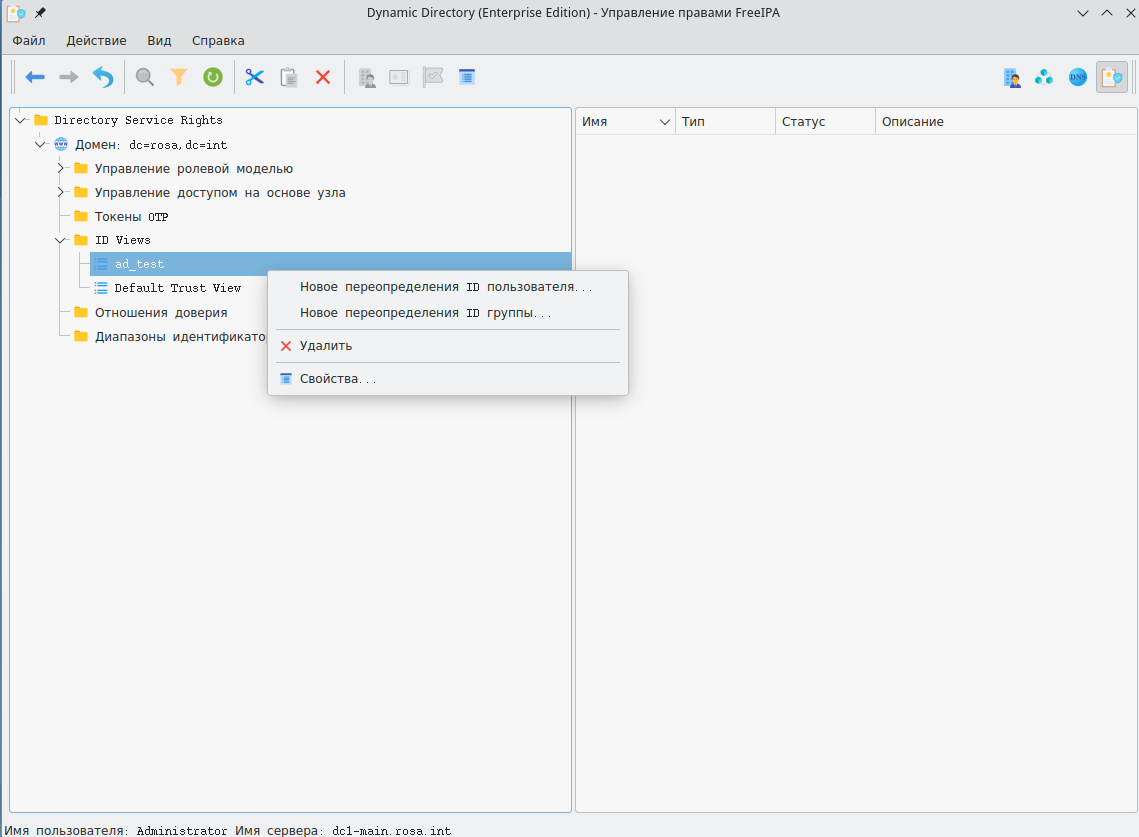Select Удалить in the context menu
The image size is (1139, 837).
pos(326,346)
